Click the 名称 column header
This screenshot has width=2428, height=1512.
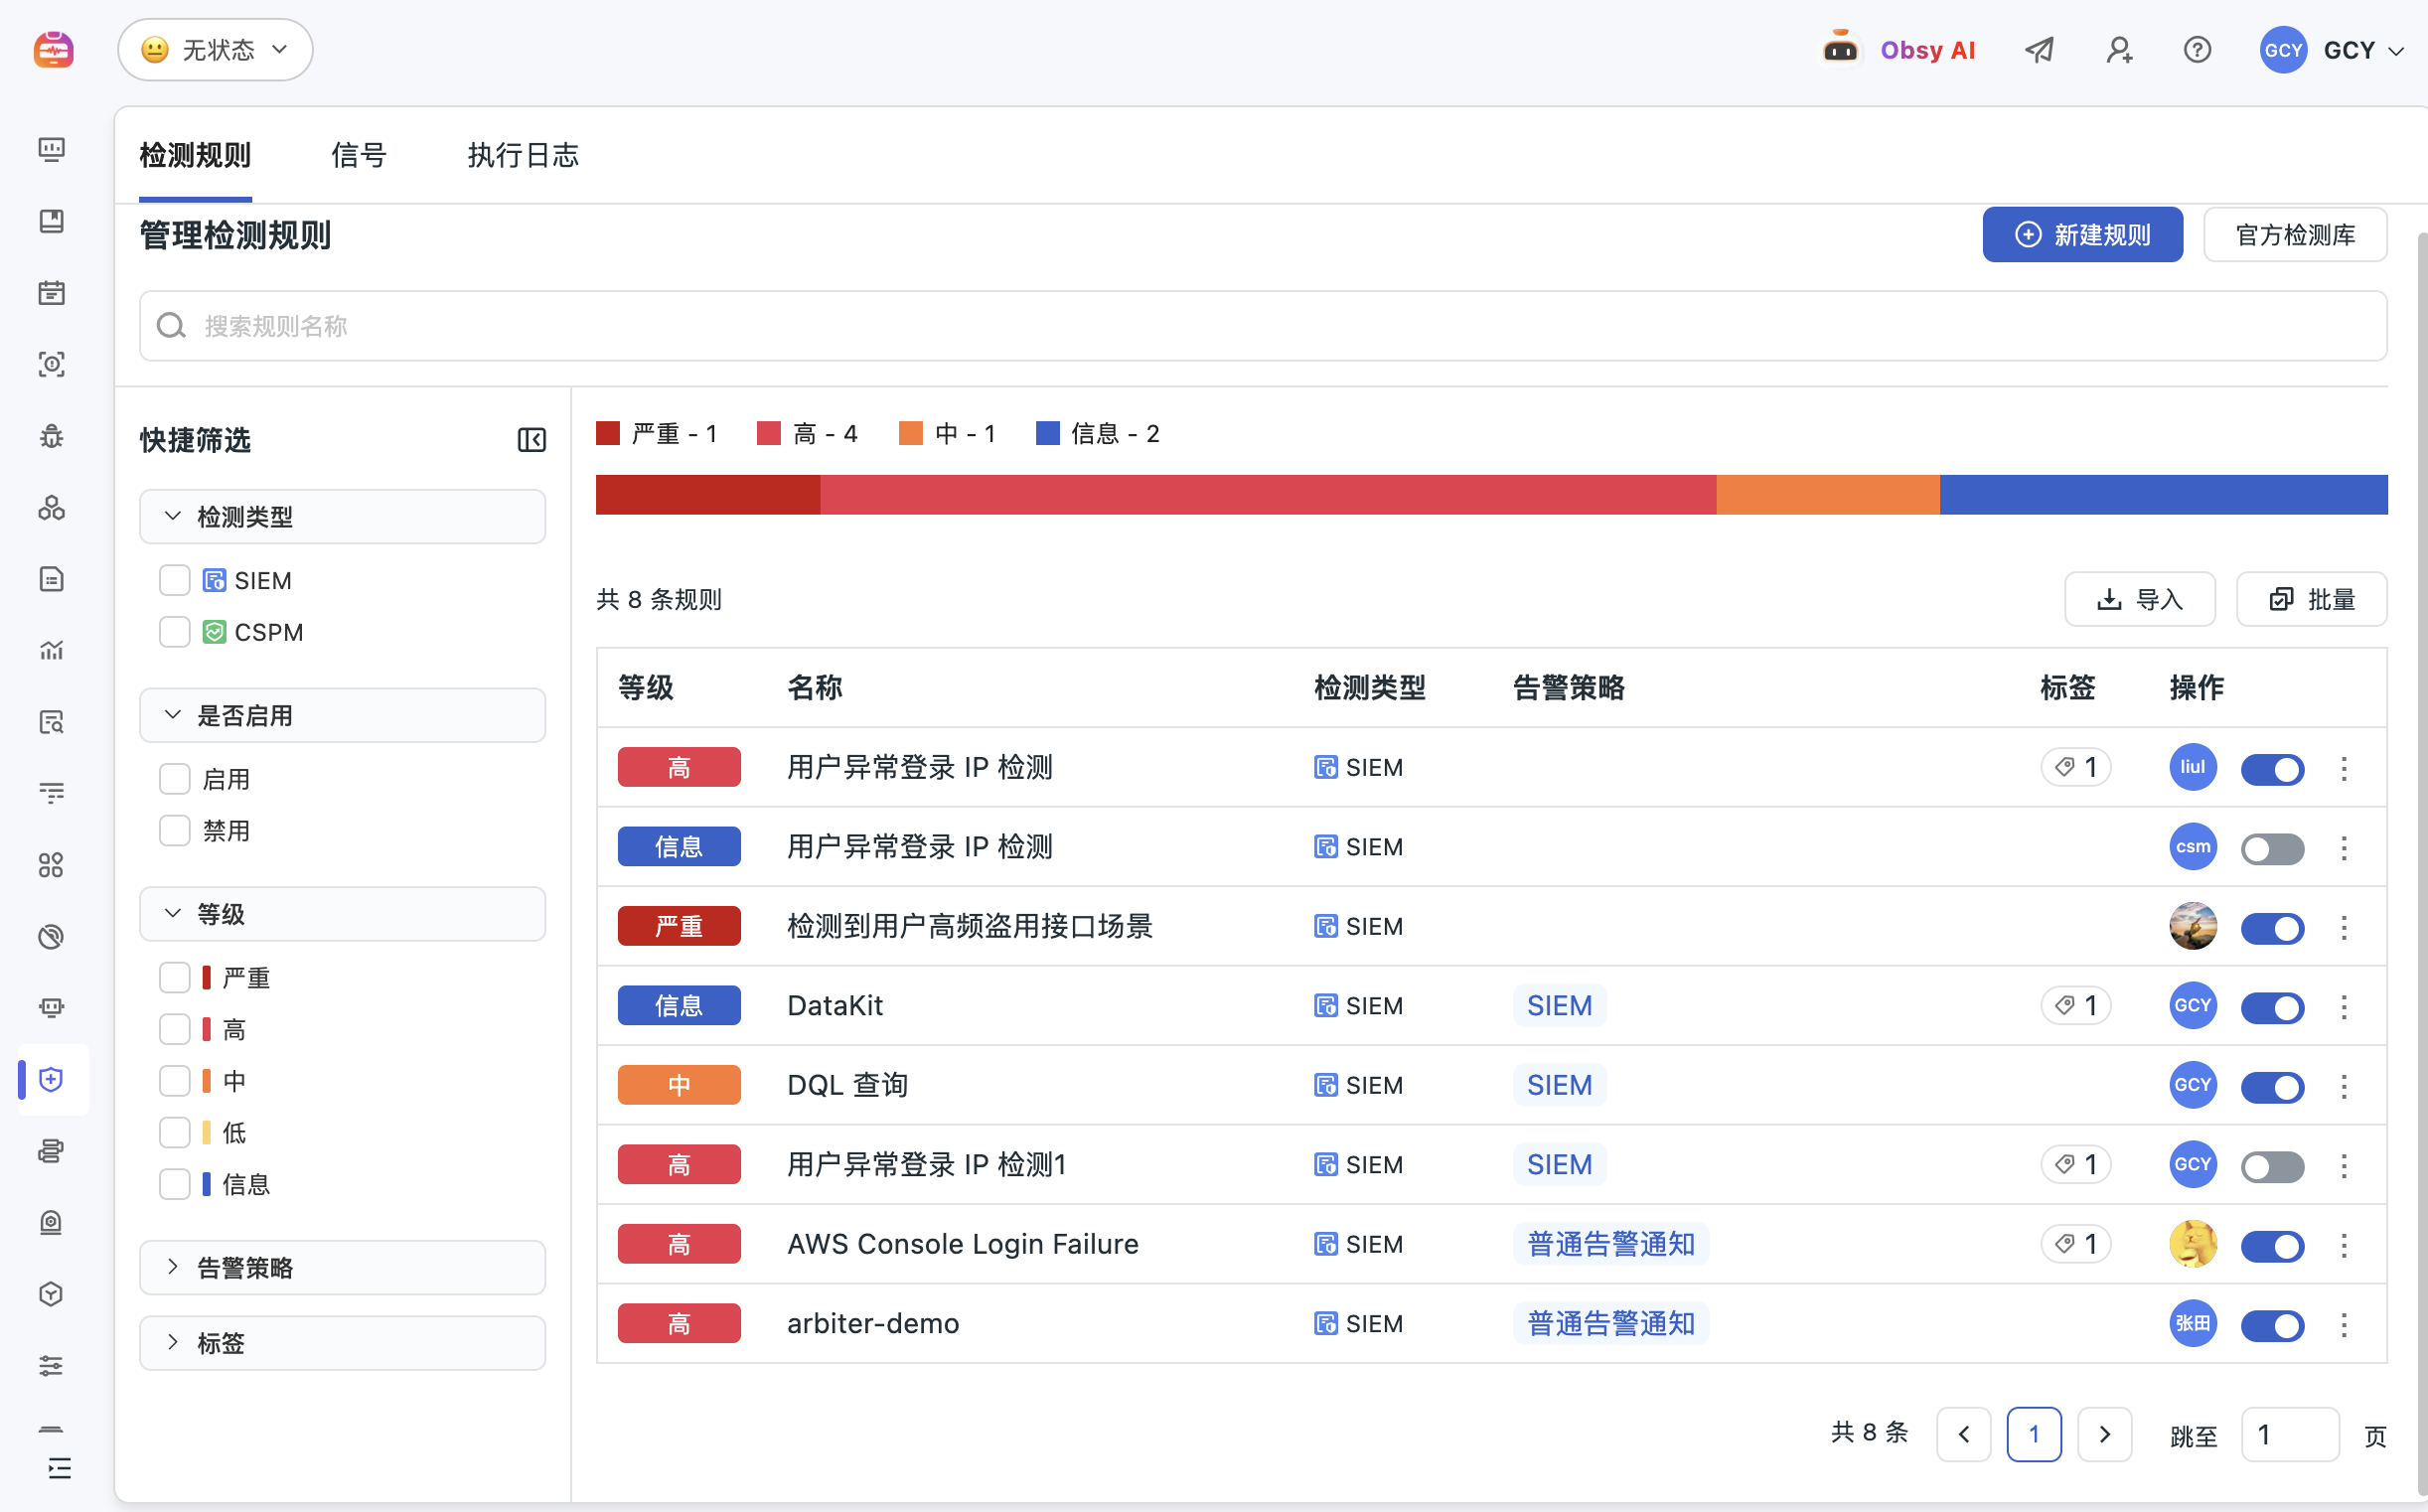click(x=815, y=687)
